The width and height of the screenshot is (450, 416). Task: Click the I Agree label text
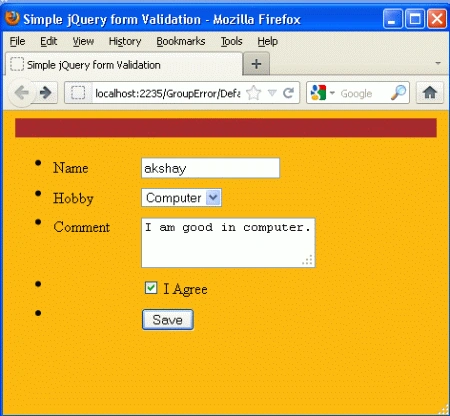185,289
